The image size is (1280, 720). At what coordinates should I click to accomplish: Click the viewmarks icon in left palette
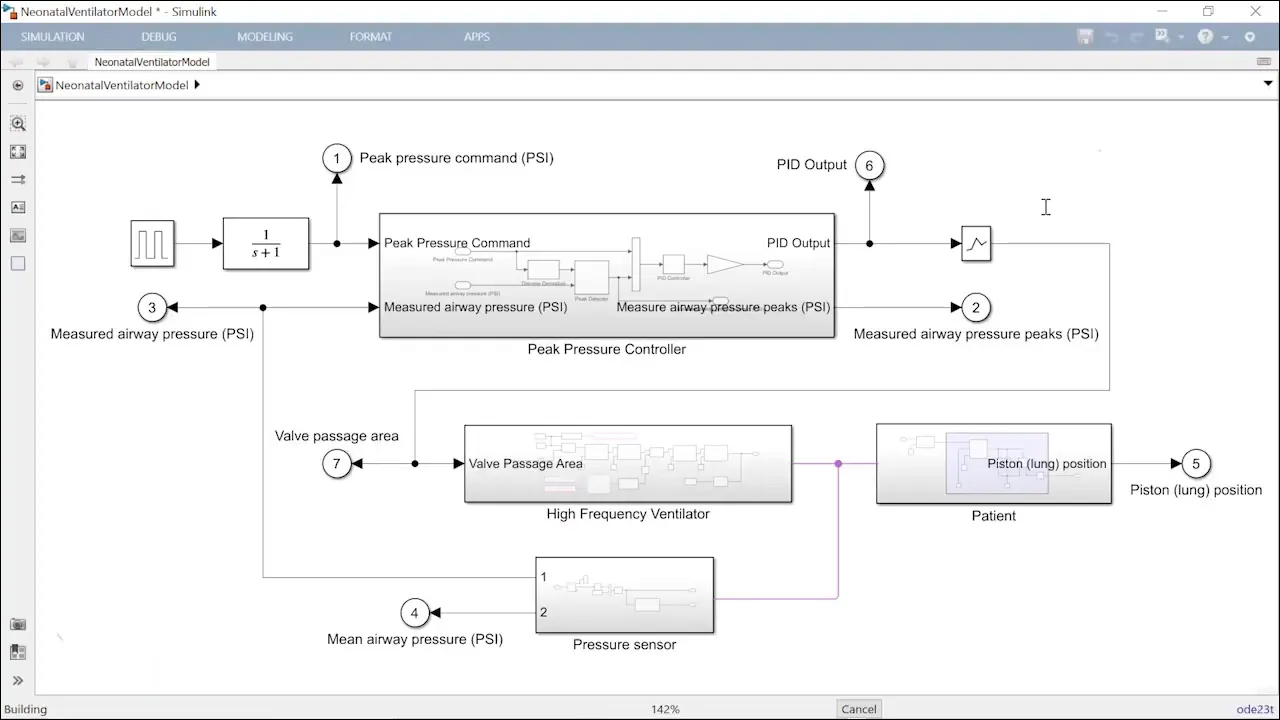point(18,652)
